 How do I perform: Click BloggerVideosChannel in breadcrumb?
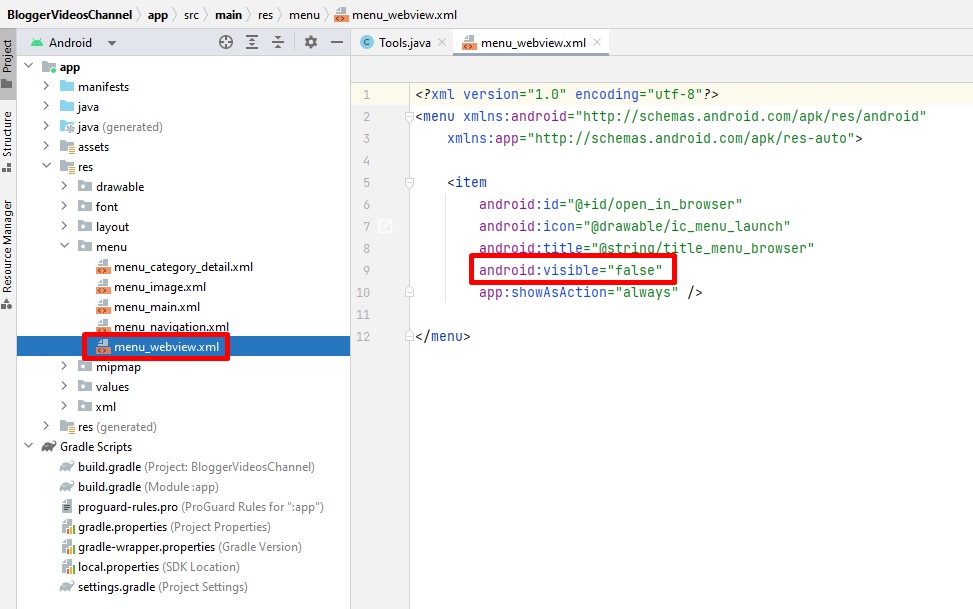pyautogui.click(x=70, y=14)
